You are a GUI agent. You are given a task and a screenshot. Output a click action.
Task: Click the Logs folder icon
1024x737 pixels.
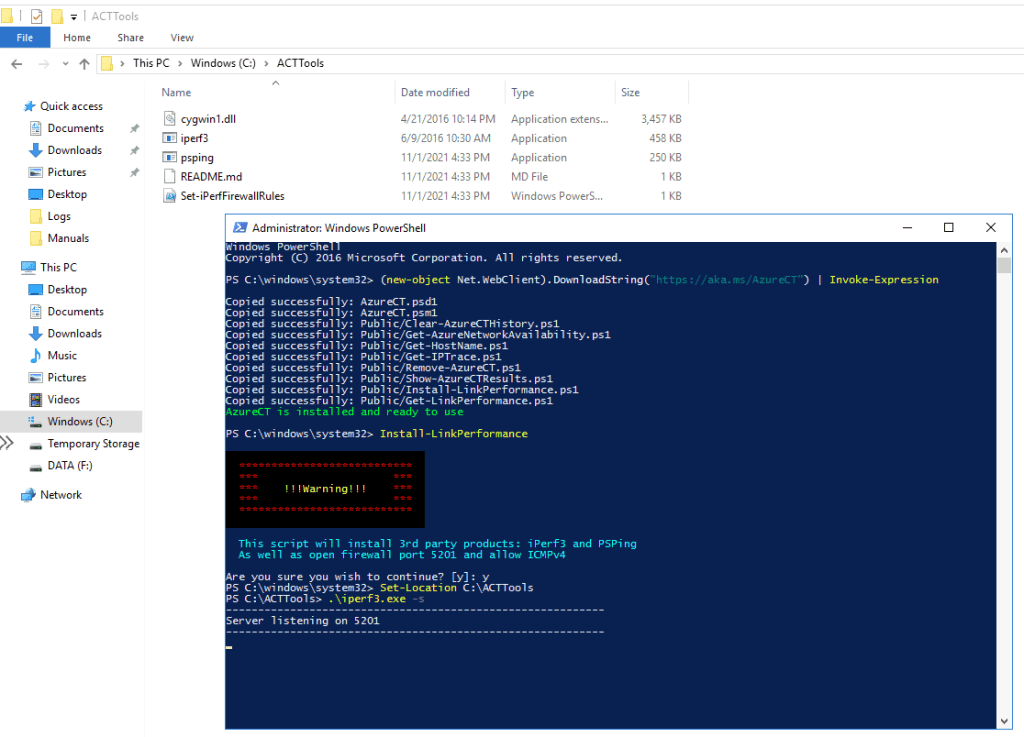pos(36,216)
